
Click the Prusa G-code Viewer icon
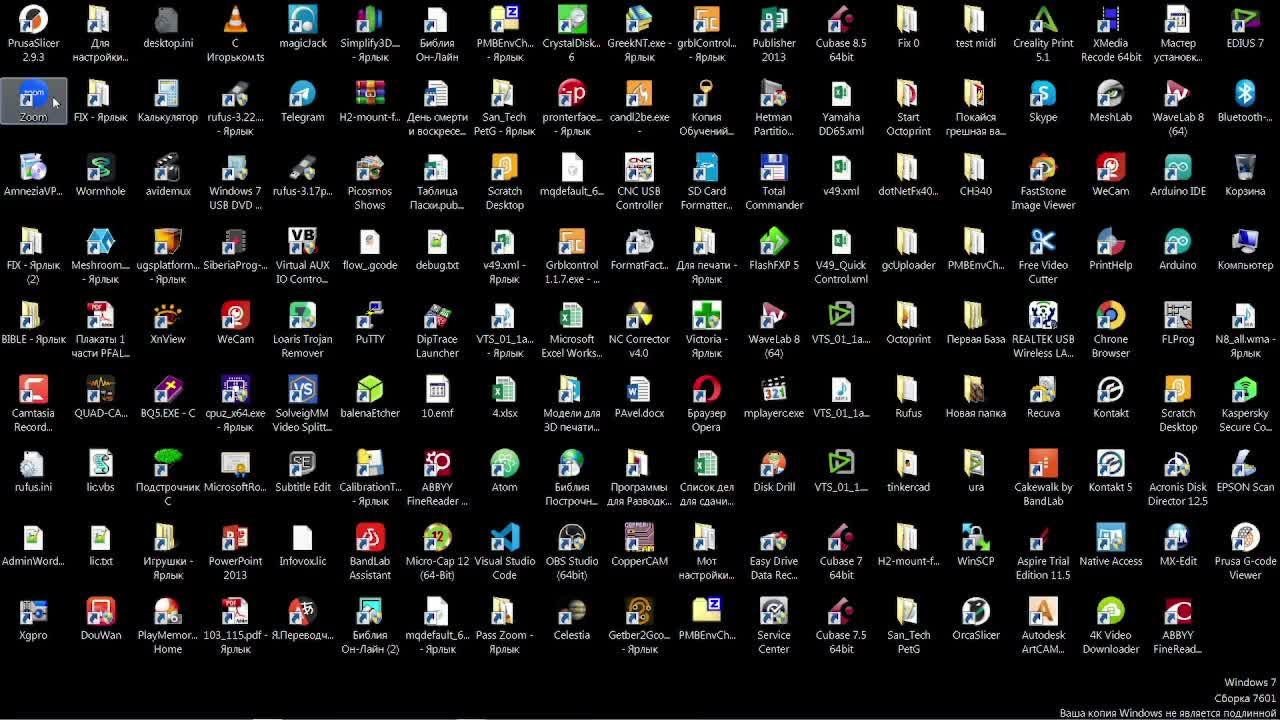coord(1245,537)
